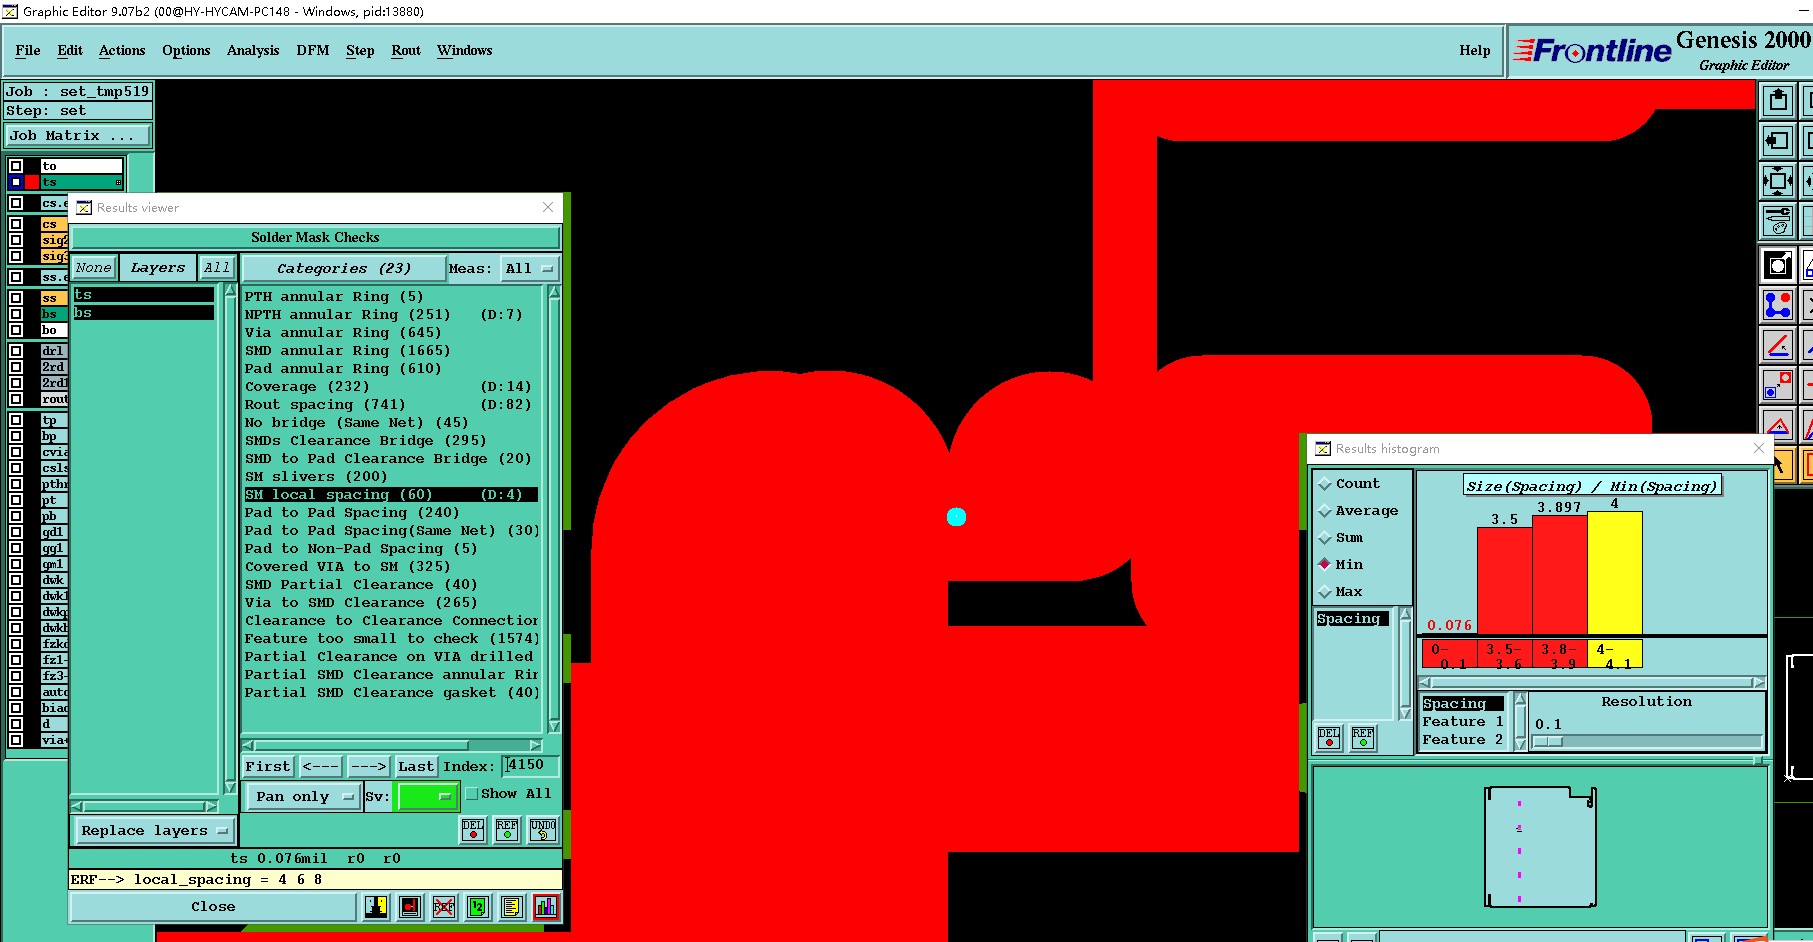Screen dimensions: 1813x942
Task: Click the pan-left arrow toolbar icon
Action: pyautogui.click(x=1778, y=141)
